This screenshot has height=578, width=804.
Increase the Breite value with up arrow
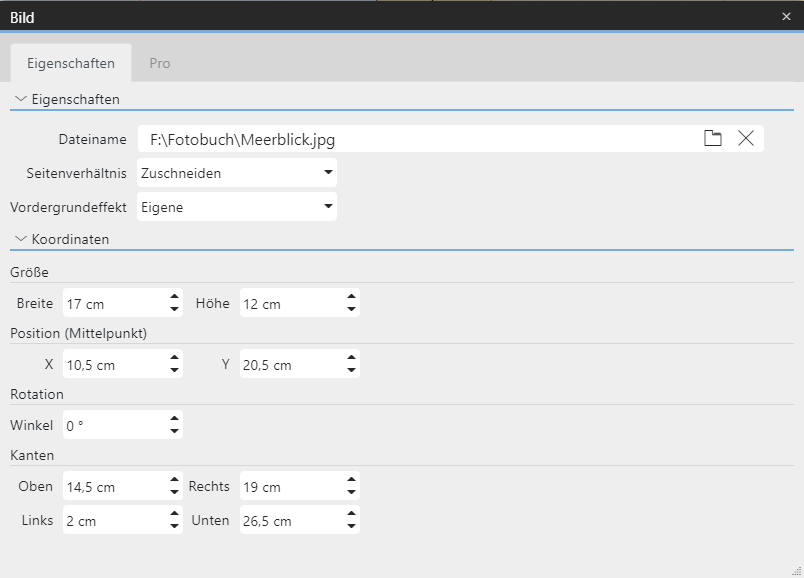click(x=175, y=297)
